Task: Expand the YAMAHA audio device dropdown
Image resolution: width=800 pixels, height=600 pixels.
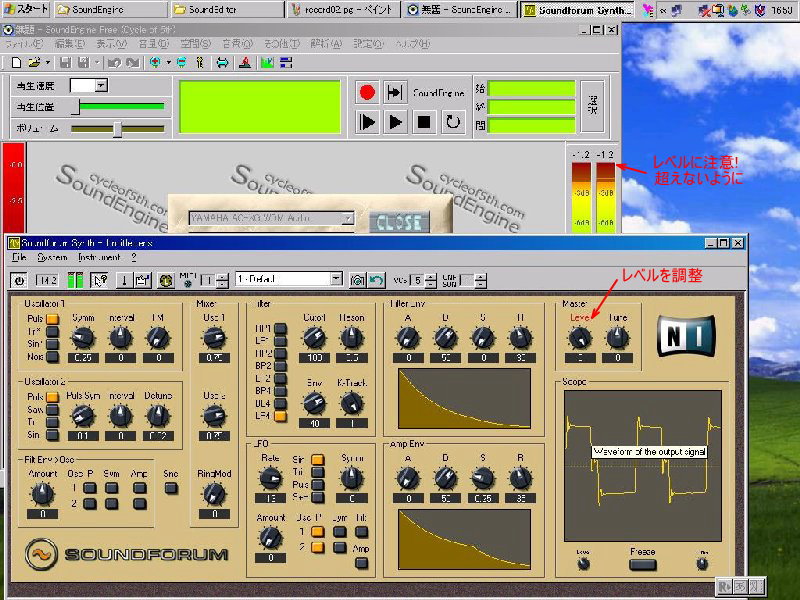Action: (347, 218)
